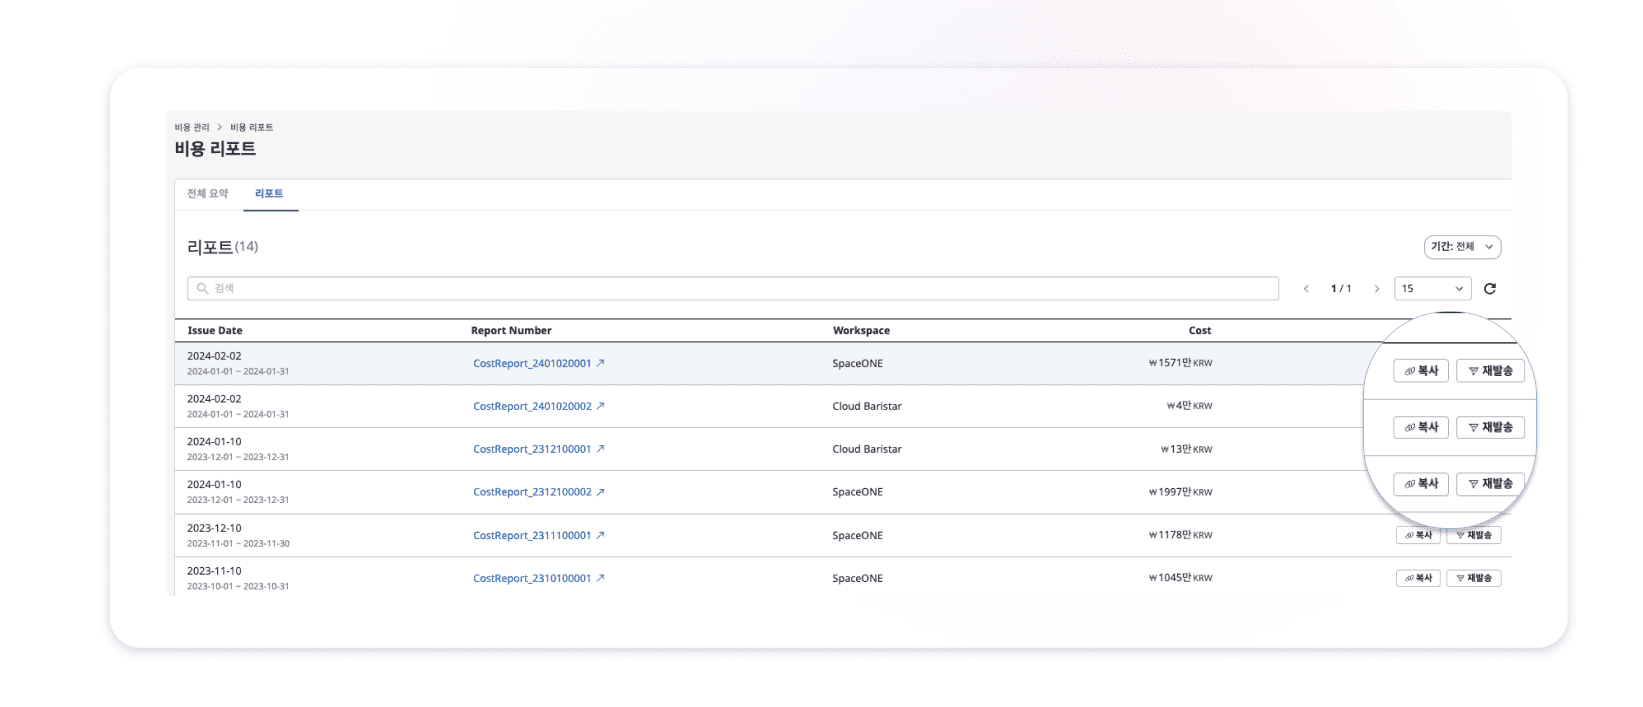Viewport: 1643px width, 707px height.
Task: Open the 기간: 전체 period dropdown
Action: (1462, 247)
